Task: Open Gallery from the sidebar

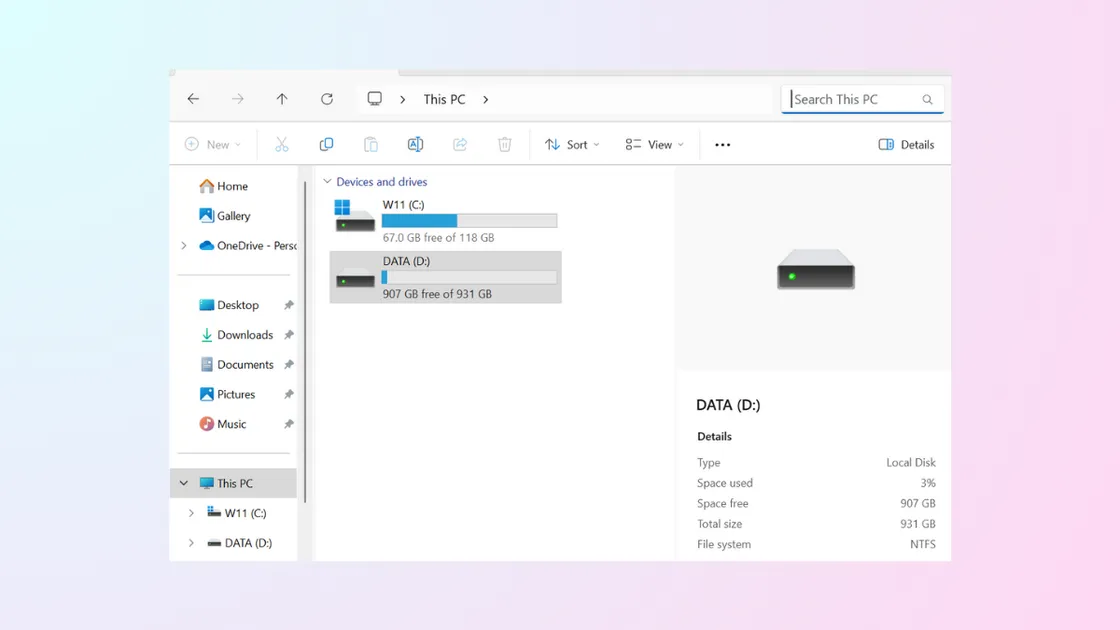Action: pos(234,216)
